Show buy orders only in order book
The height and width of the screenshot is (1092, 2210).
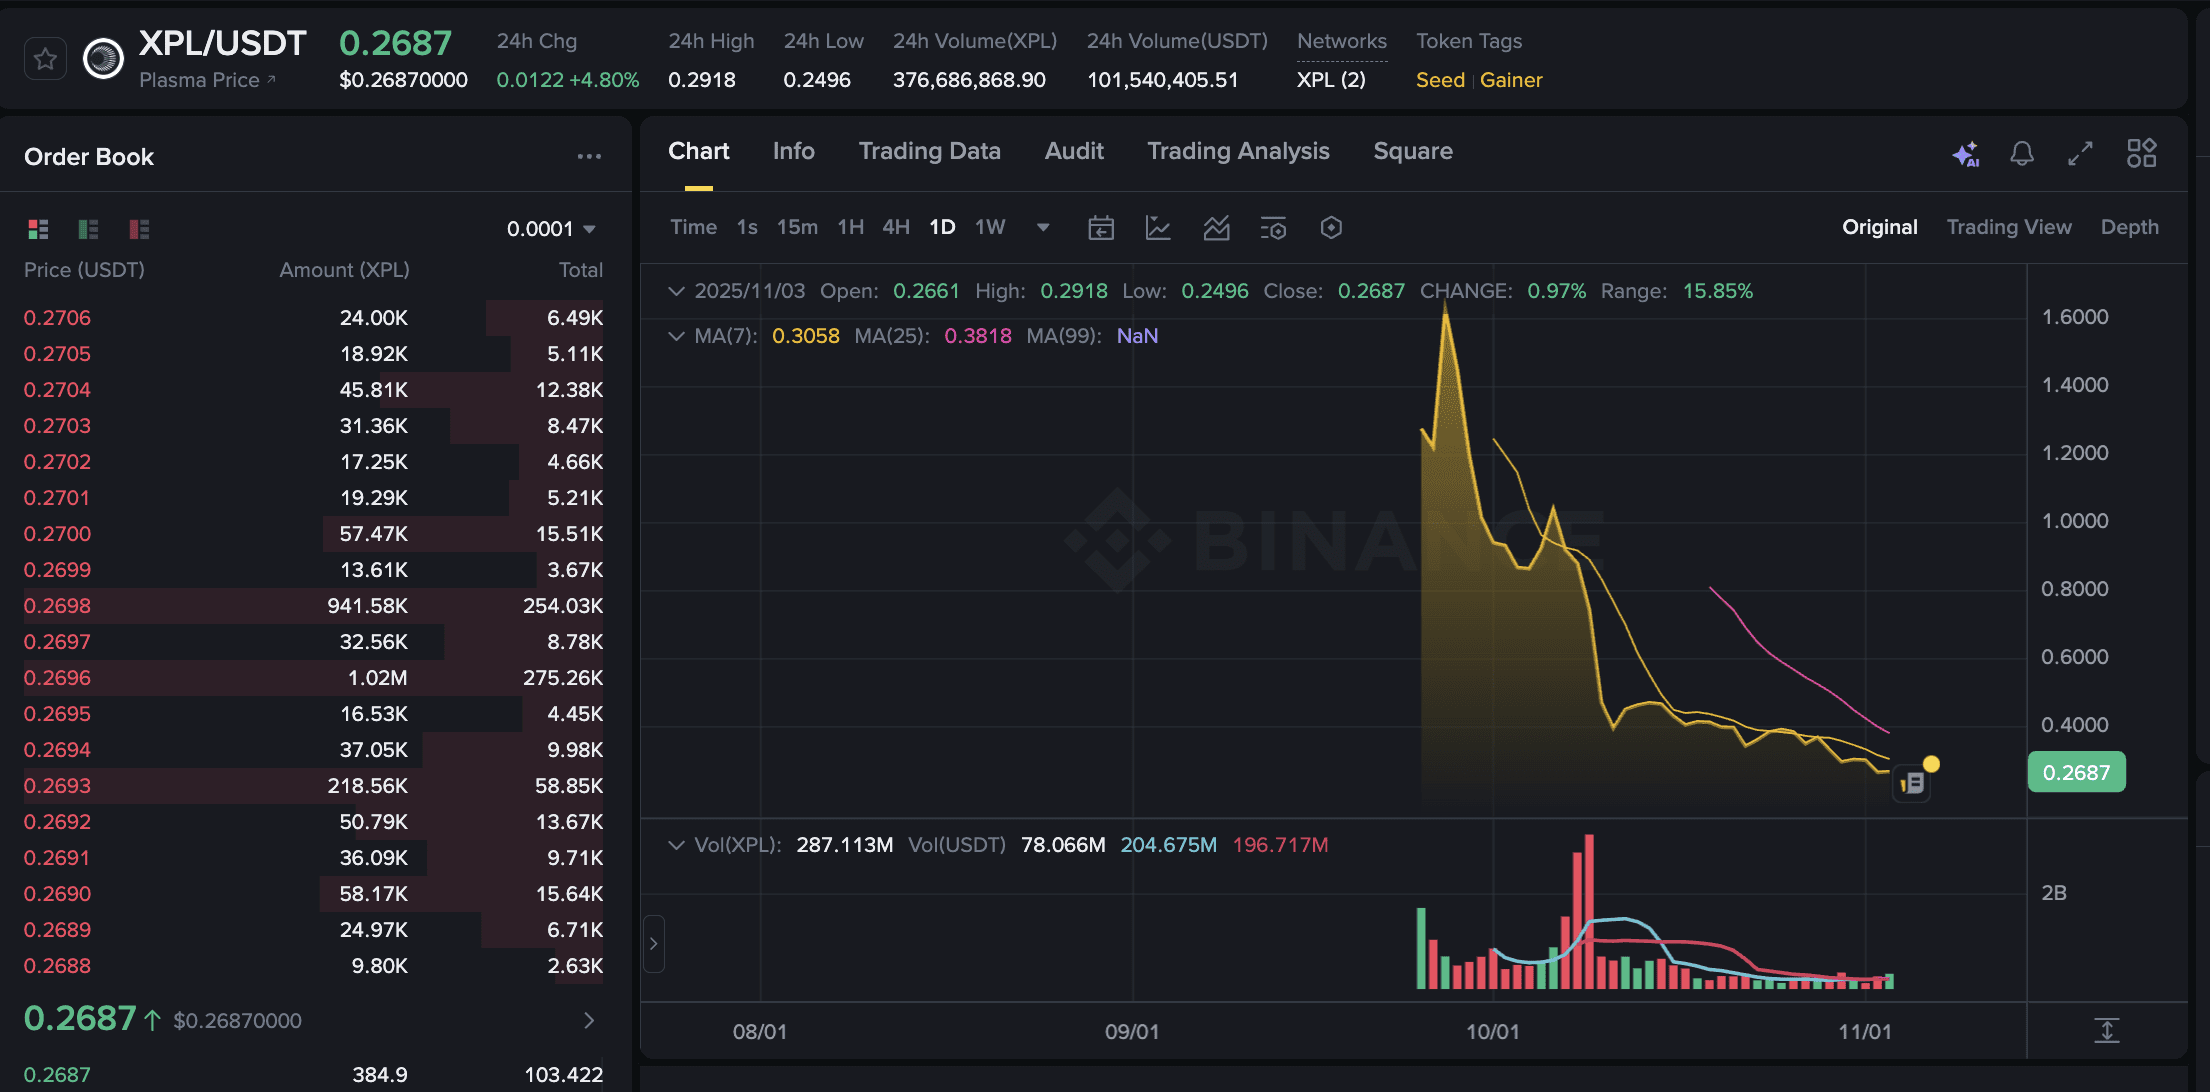pyautogui.click(x=89, y=230)
